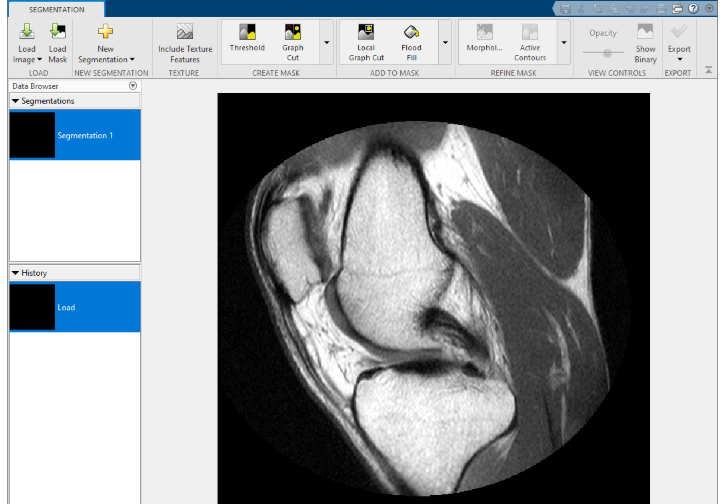Click the Export checkmark button
Viewport: 726px width, 504px height.
tap(679, 31)
